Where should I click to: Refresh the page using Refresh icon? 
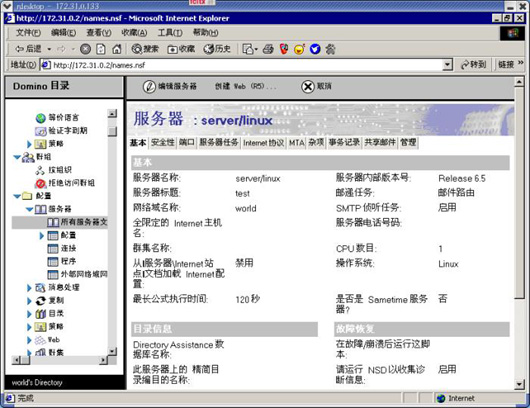pyautogui.click(x=101, y=49)
